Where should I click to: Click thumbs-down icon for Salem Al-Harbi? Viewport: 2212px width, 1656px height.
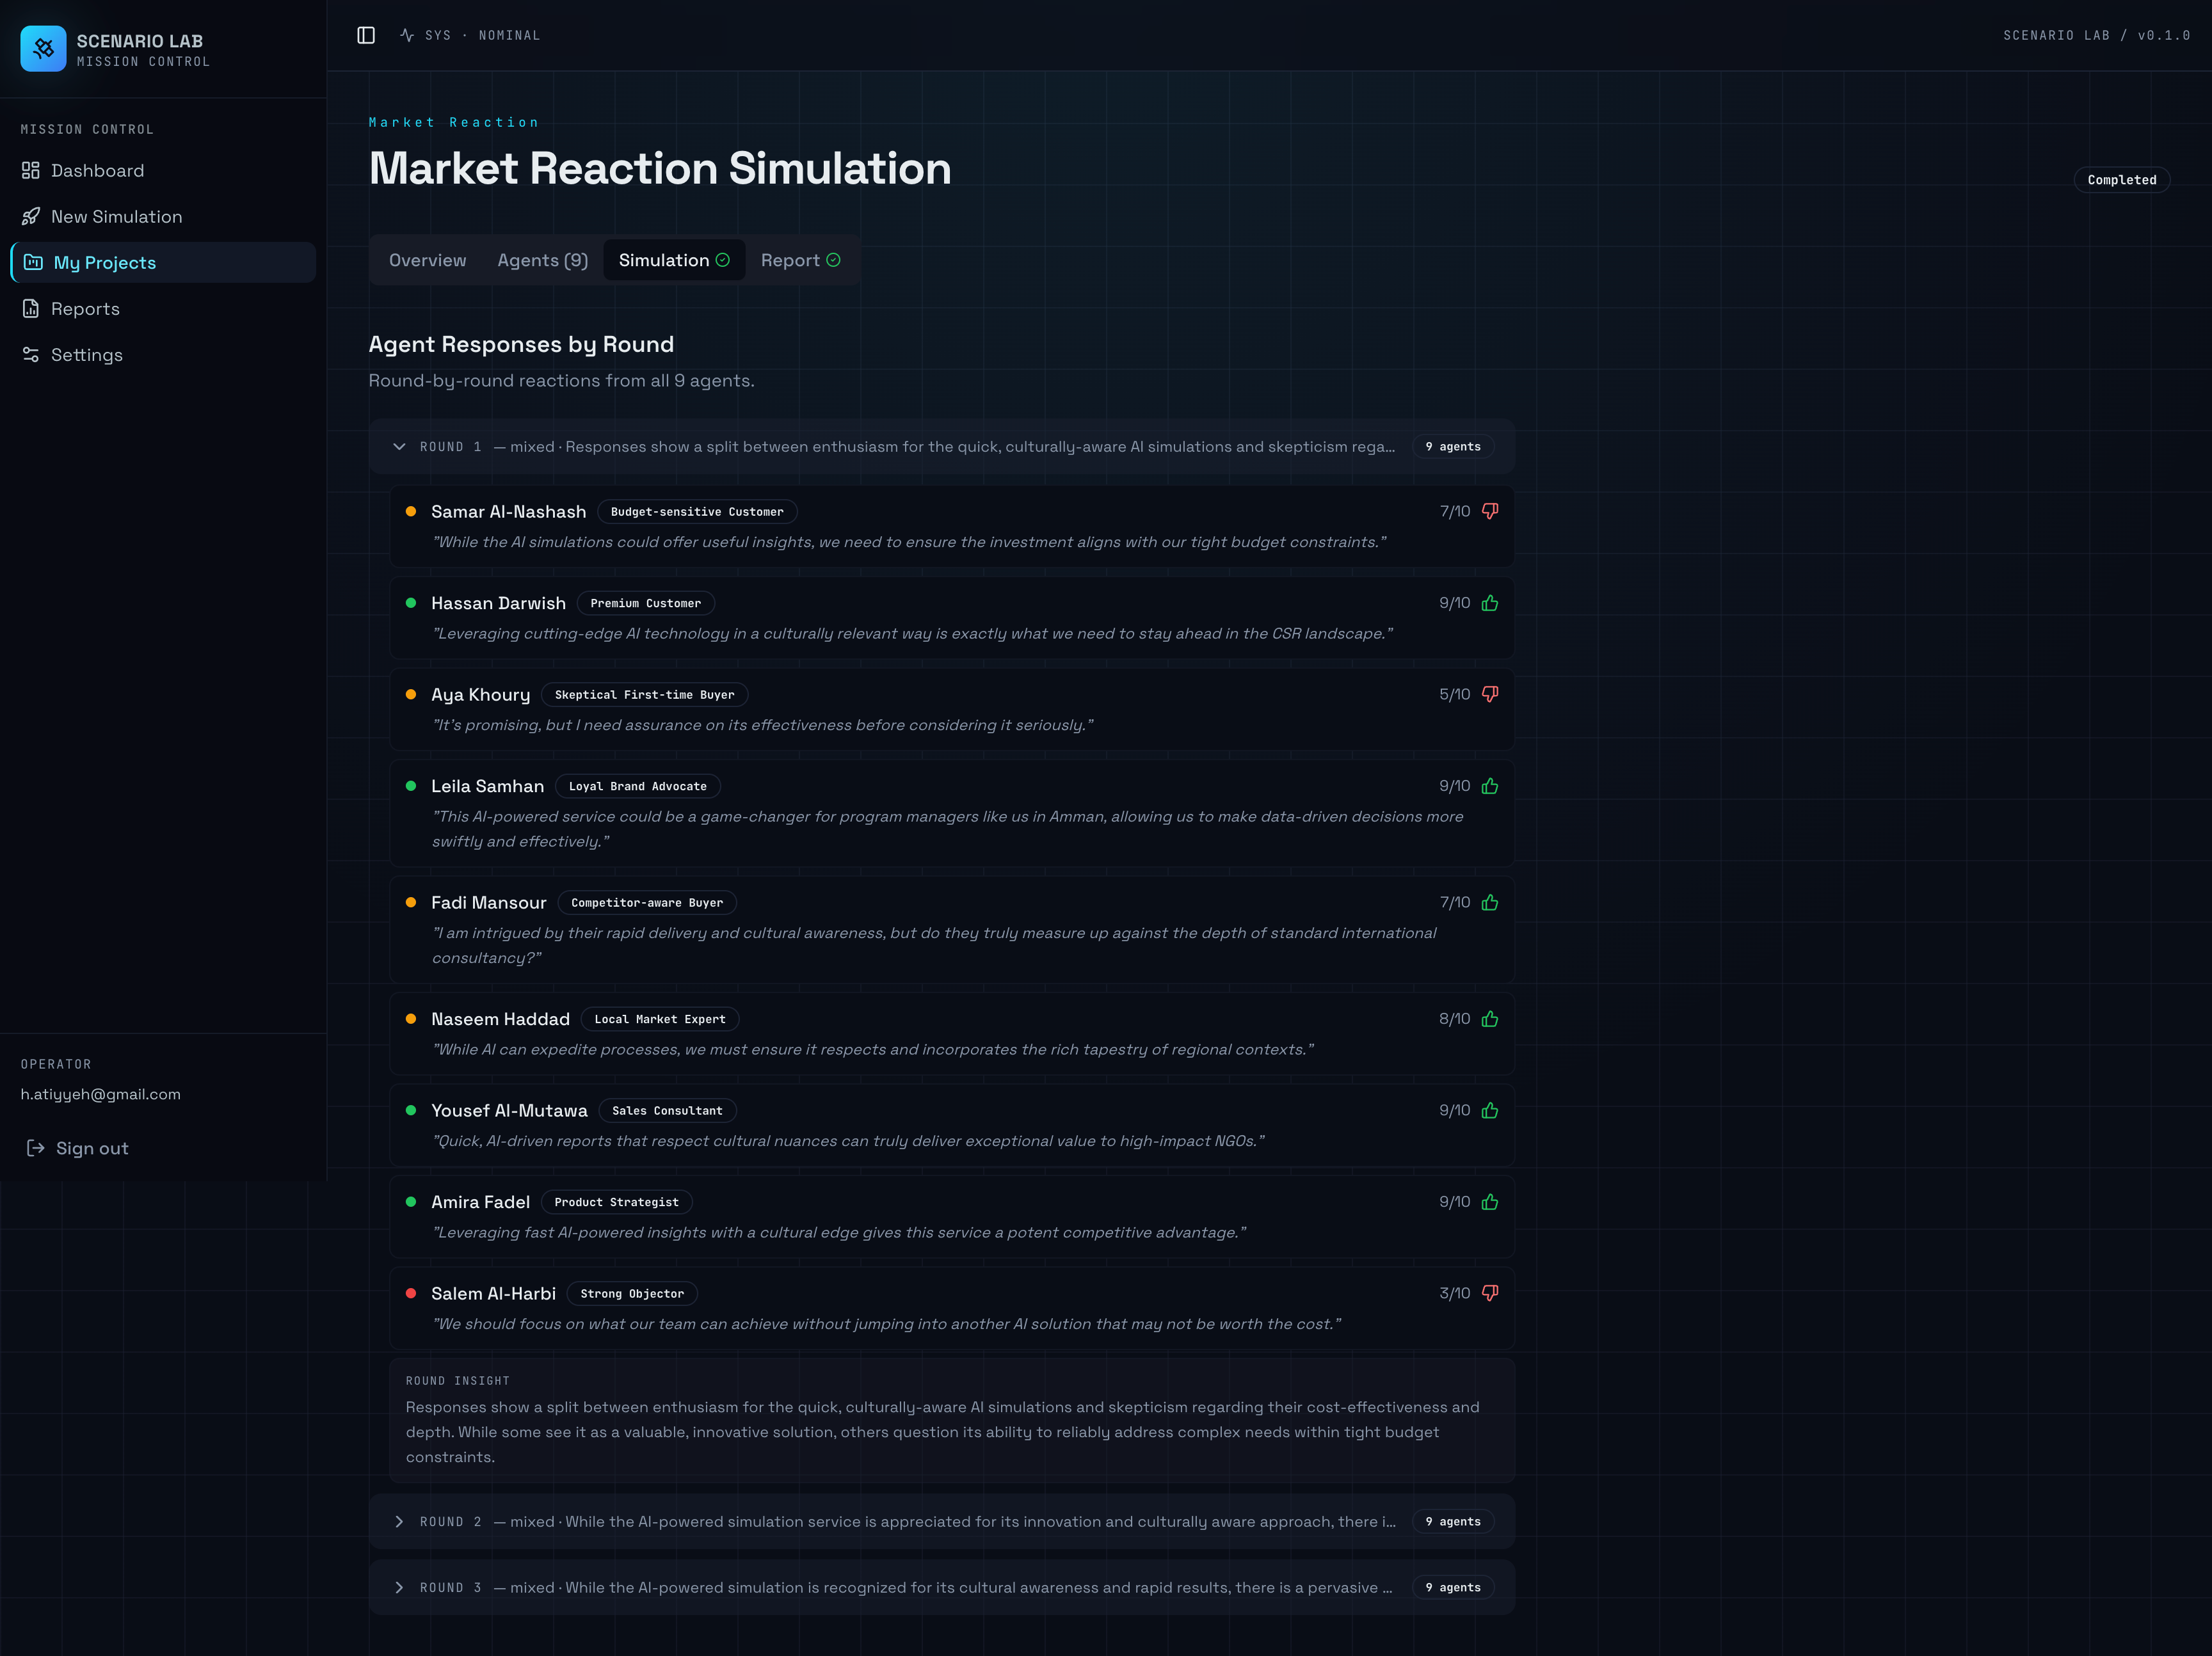coord(1489,1293)
